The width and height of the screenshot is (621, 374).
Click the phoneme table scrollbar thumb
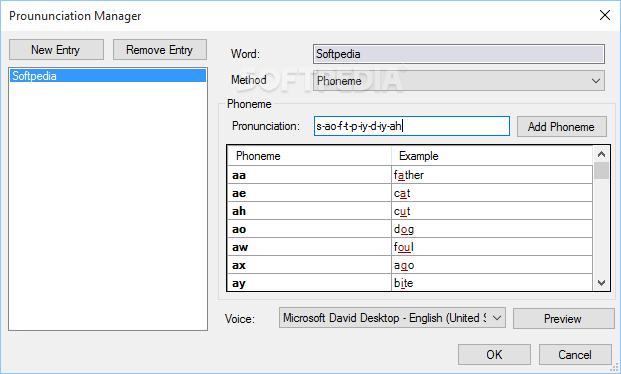(601, 170)
